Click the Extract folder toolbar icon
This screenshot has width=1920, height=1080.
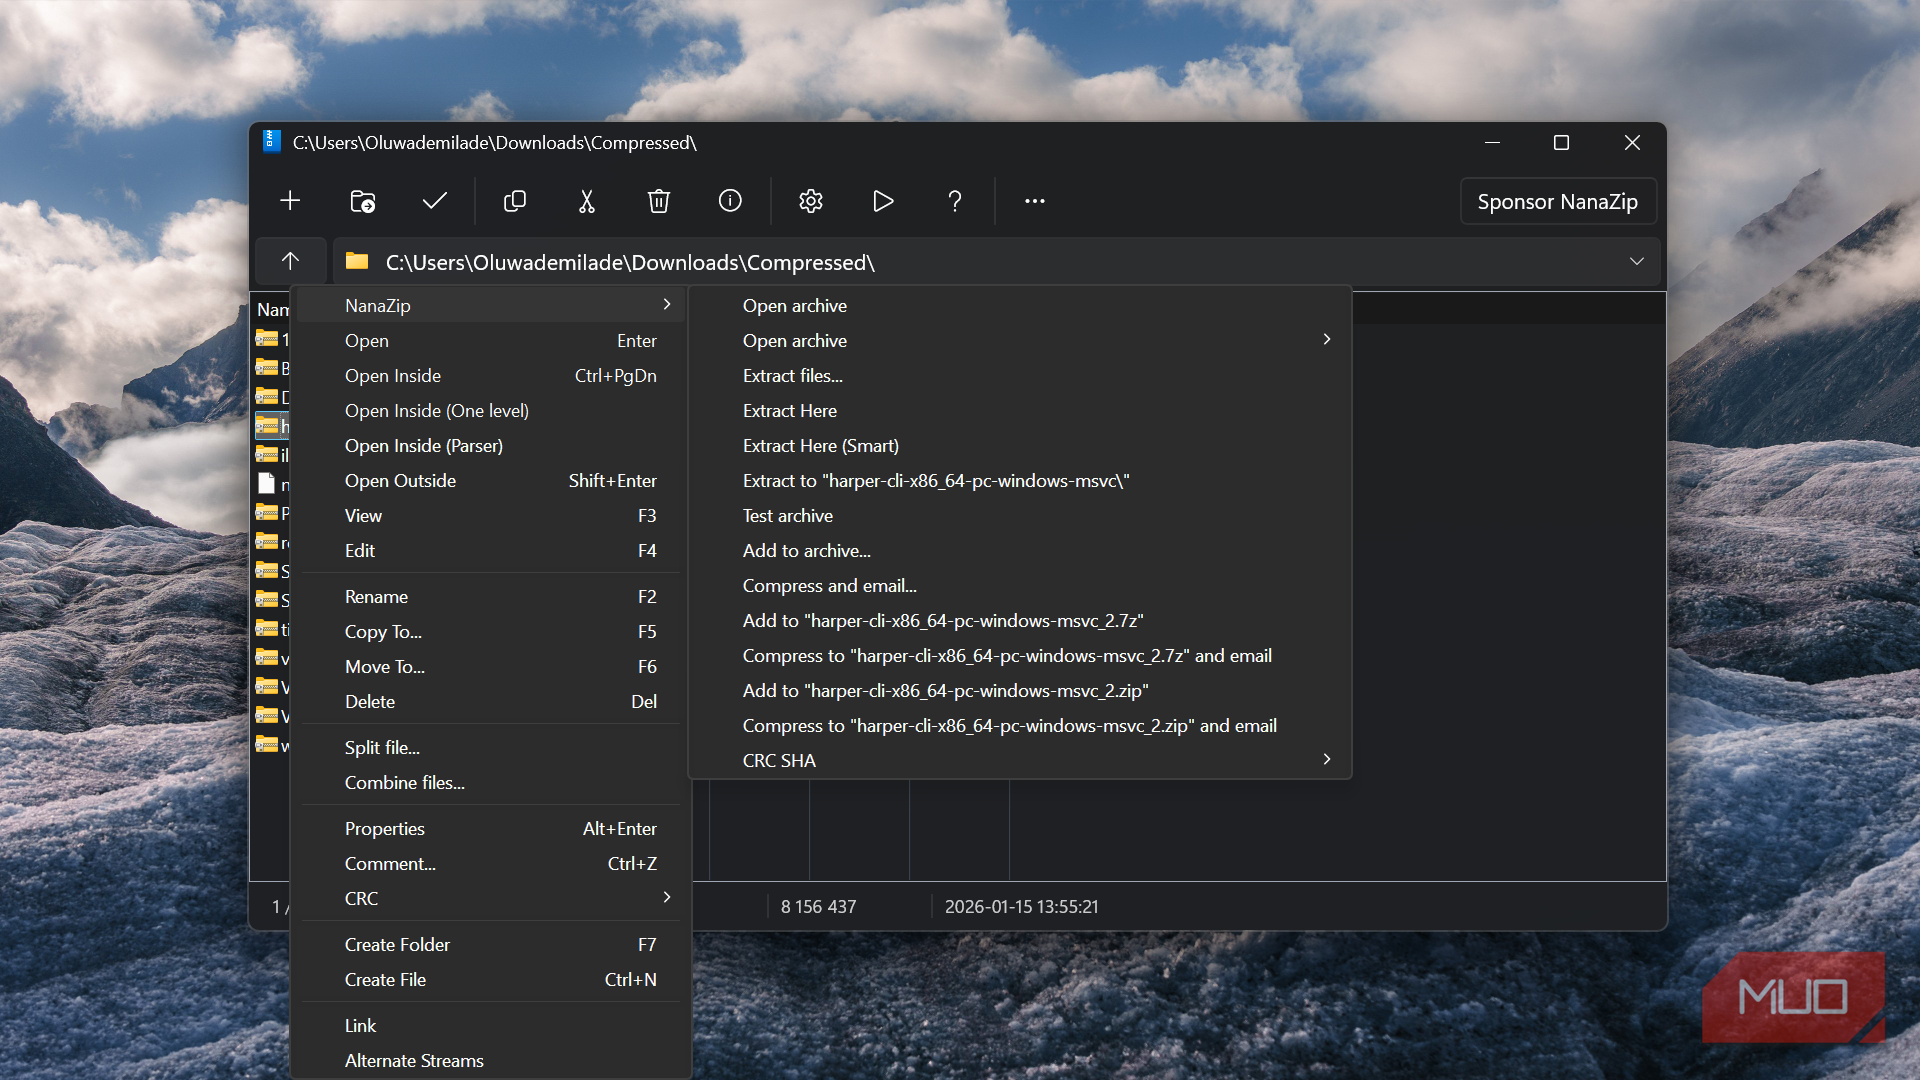point(362,201)
